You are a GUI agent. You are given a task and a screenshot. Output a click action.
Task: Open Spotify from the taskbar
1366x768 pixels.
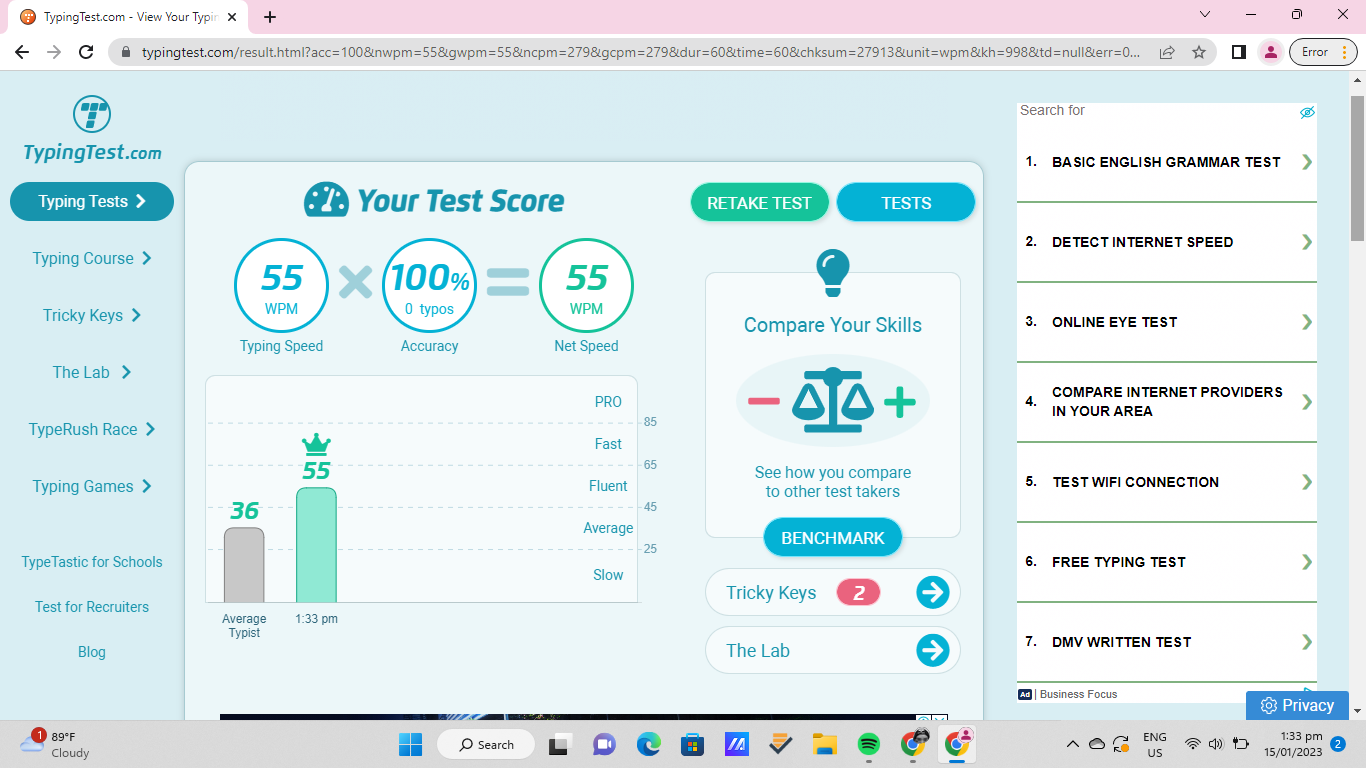(868, 744)
